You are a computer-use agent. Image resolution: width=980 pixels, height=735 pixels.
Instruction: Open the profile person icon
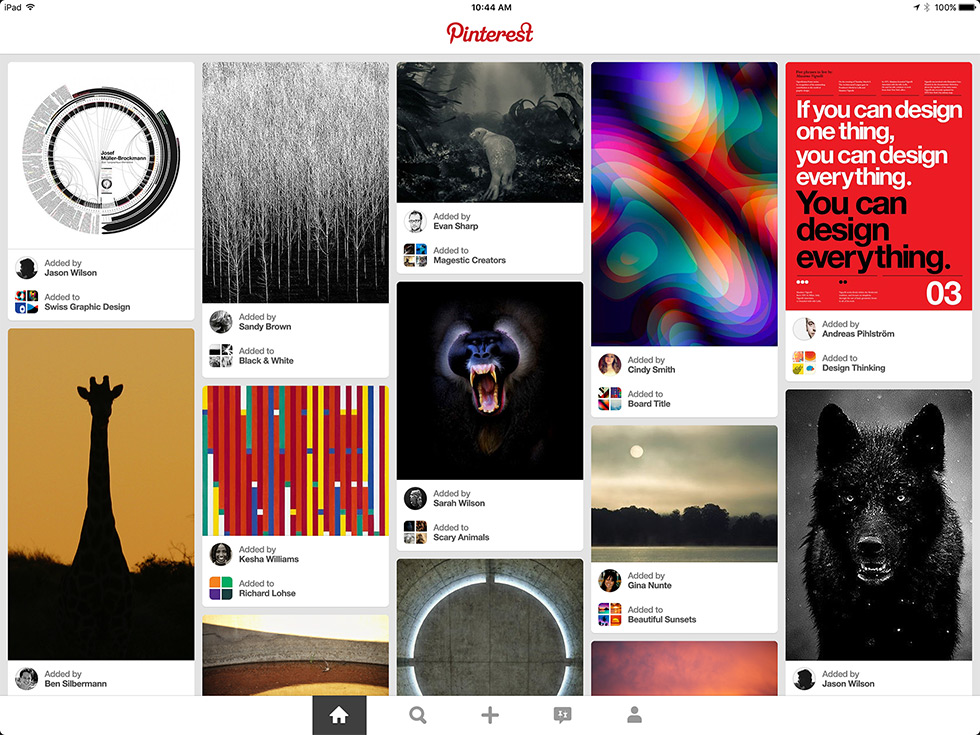pyautogui.click(x=634, y=715)
